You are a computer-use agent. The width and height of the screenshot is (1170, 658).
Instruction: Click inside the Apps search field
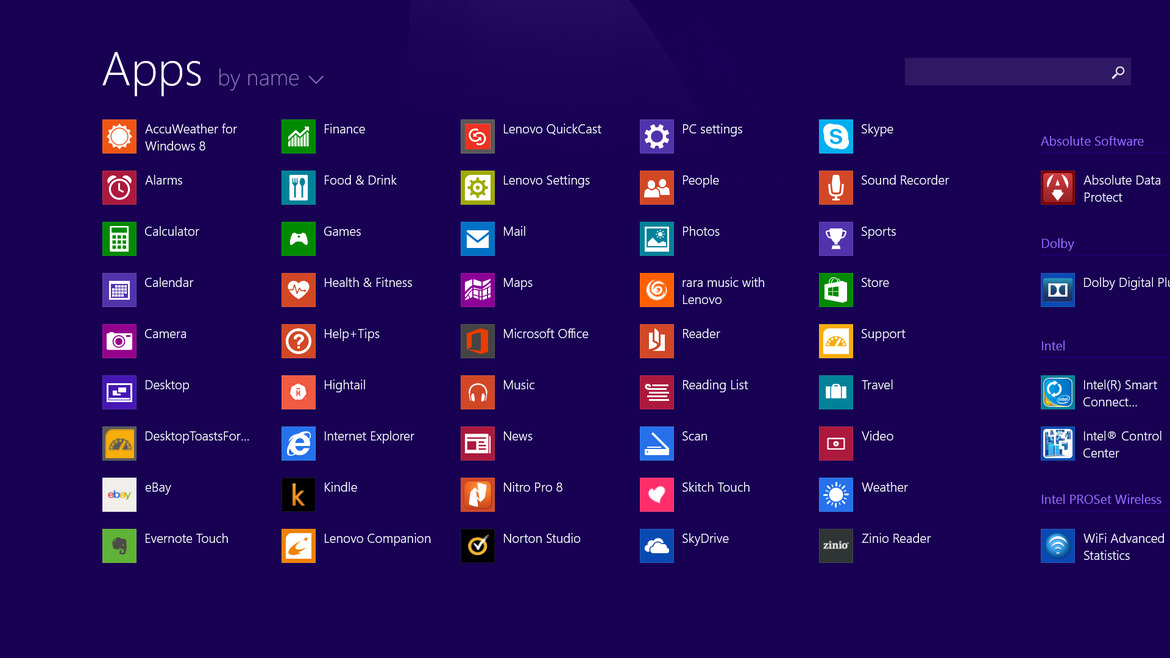point(1018,72)
